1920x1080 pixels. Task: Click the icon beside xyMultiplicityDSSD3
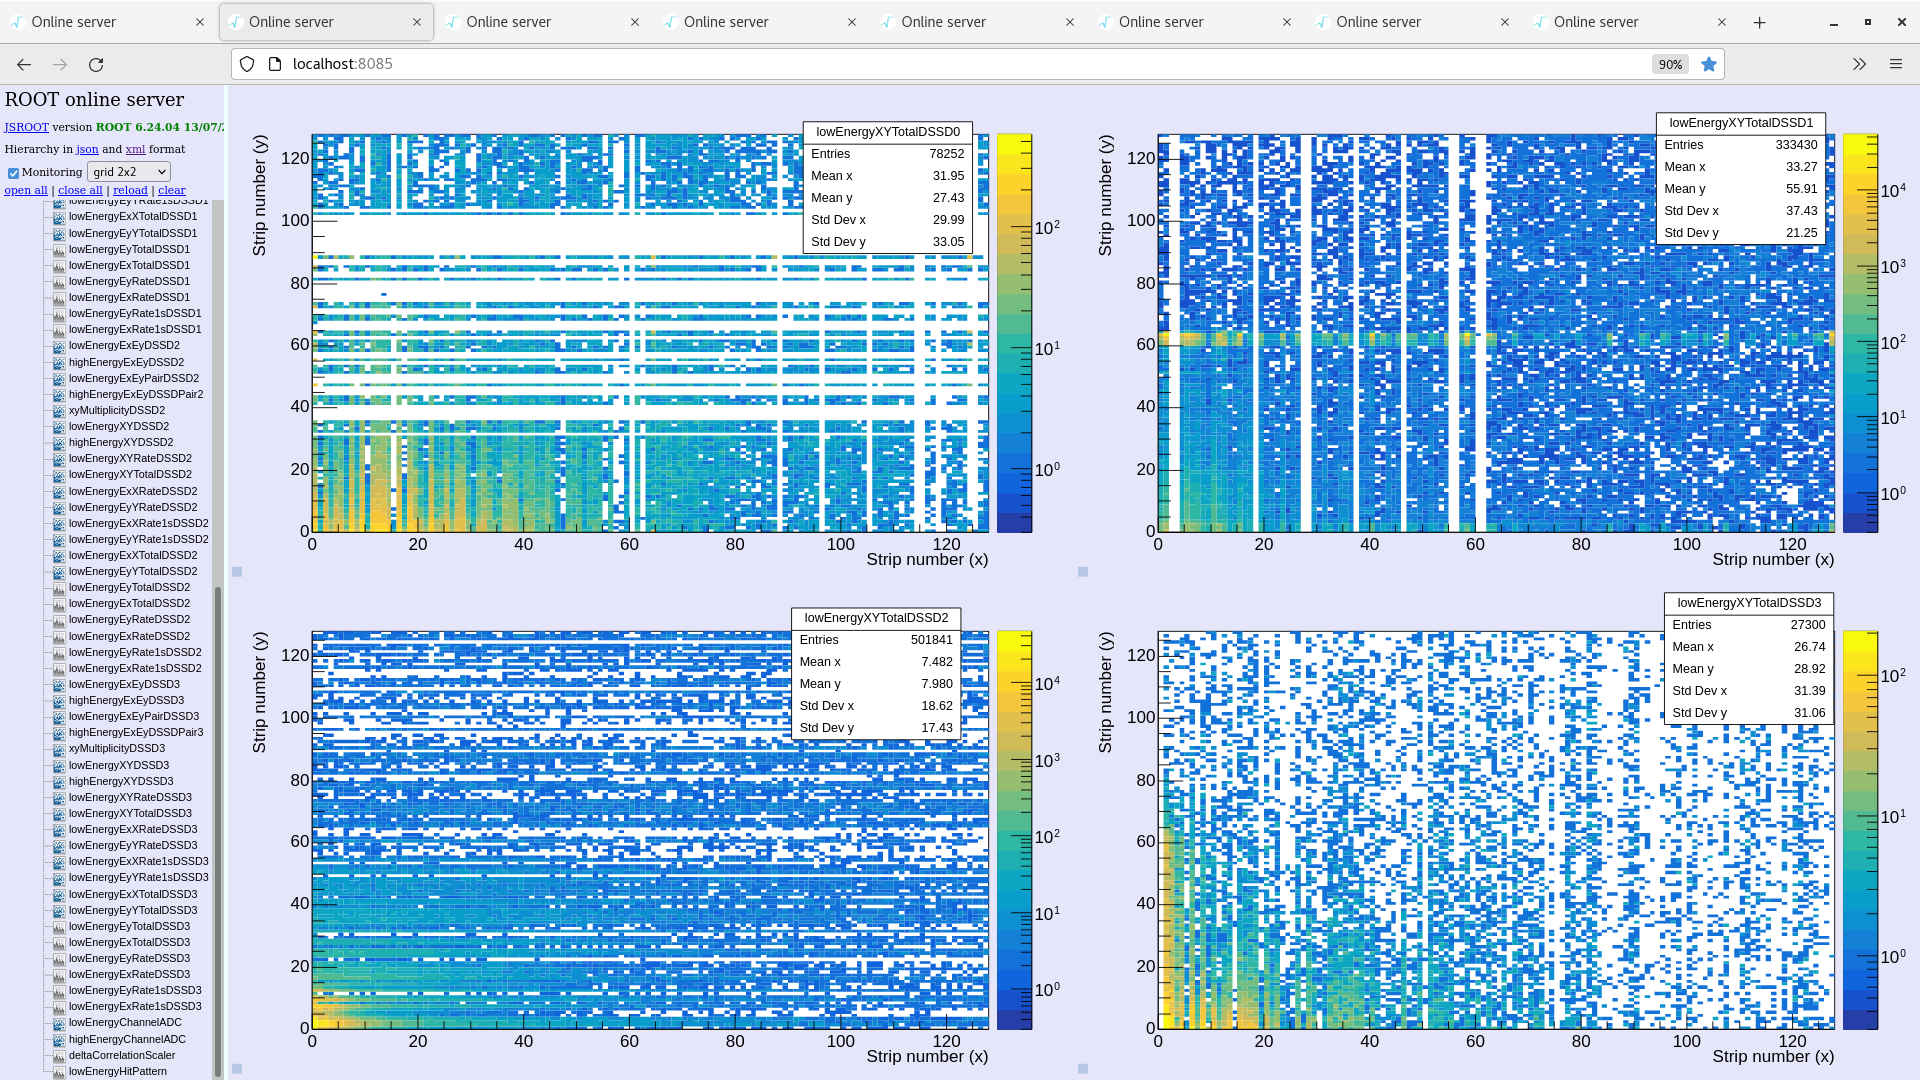tap(59, 749)
